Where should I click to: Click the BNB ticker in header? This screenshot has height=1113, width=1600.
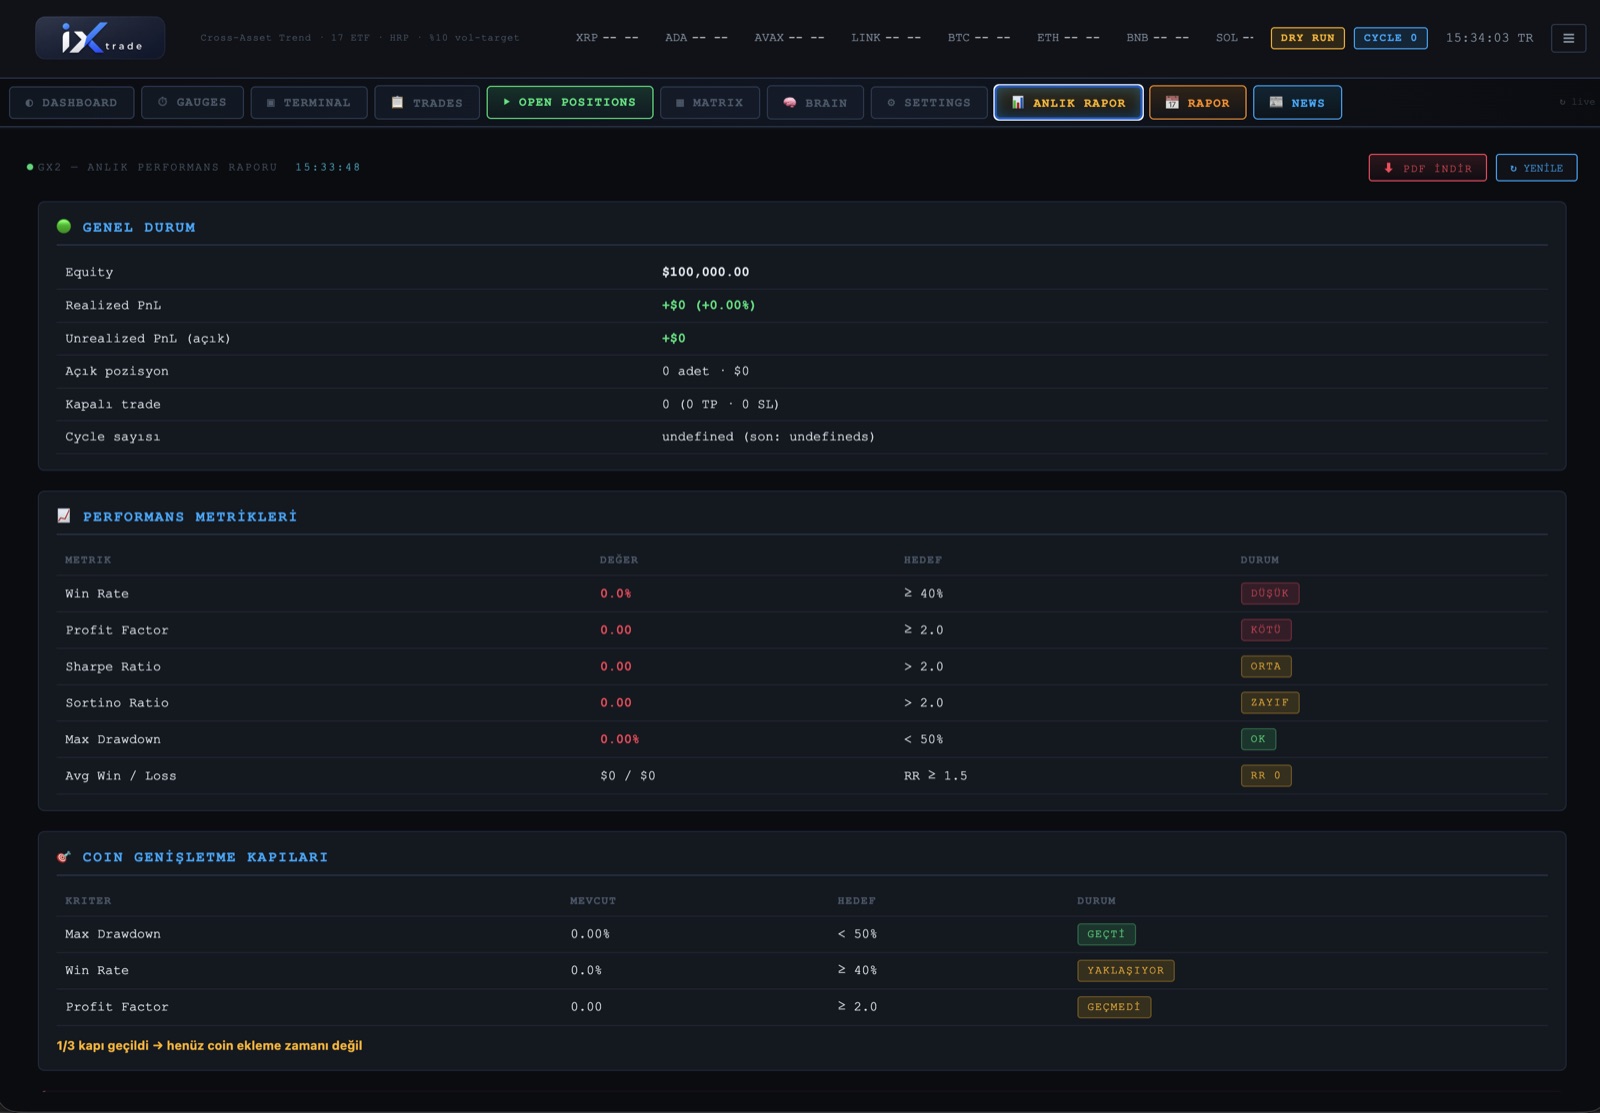1158,38
